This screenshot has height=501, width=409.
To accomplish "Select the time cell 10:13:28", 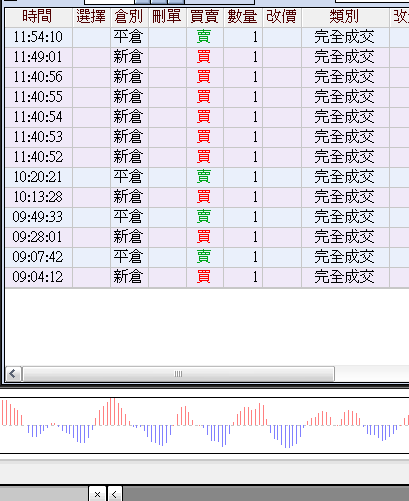I will click(38, 197).
